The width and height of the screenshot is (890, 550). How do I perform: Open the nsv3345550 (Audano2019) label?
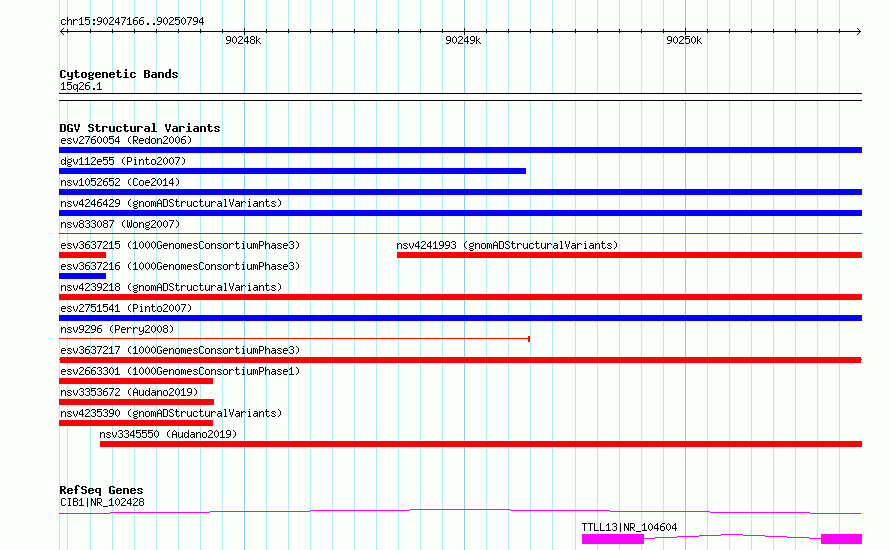tap(168, 434)
